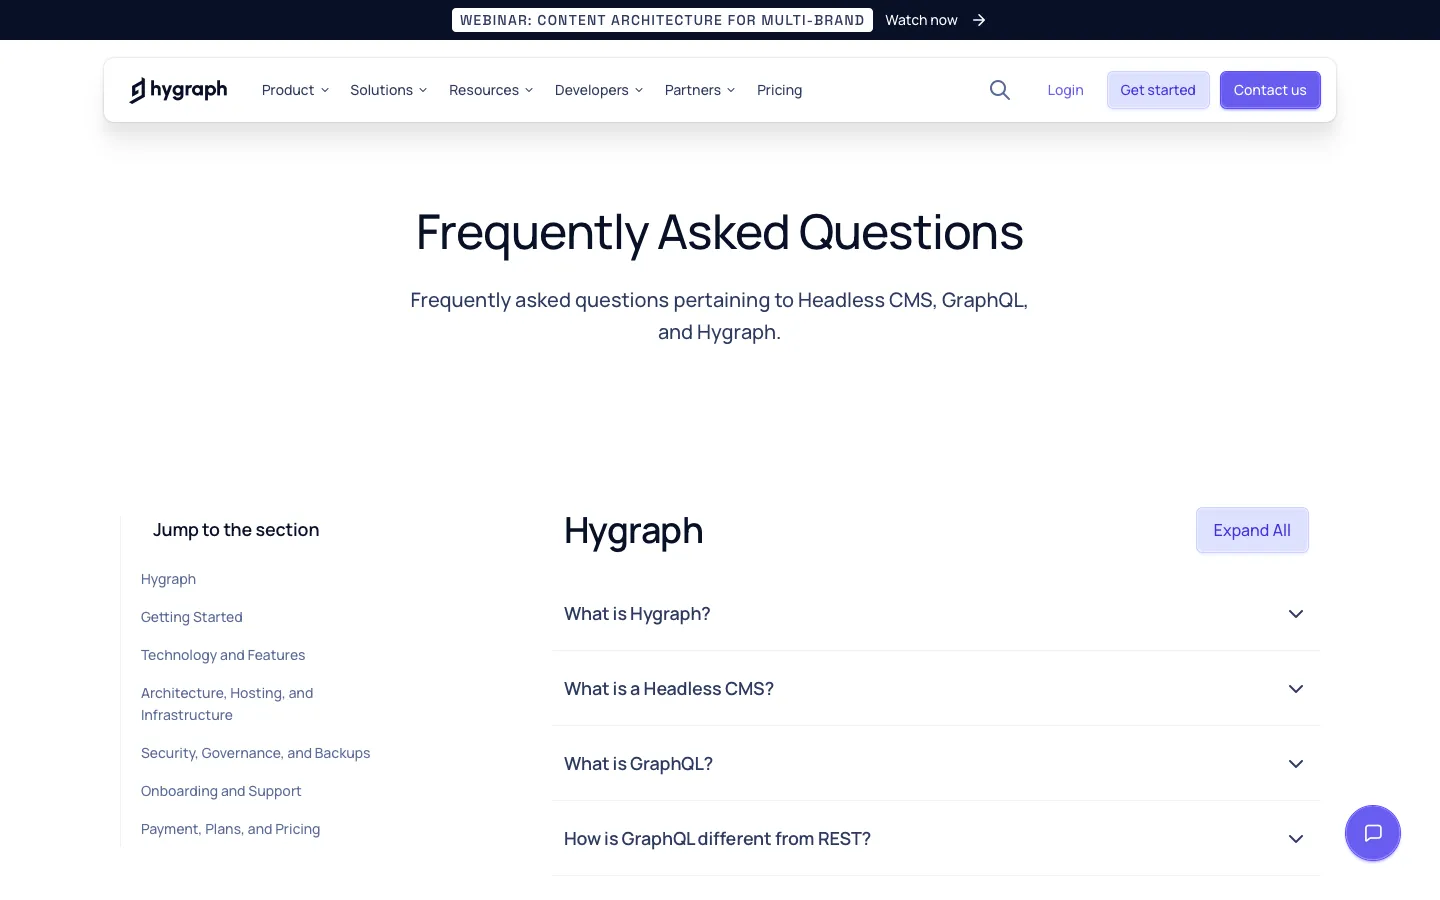The height and width of the screenshot is (900, 1440).
Task: Go to the Pricing page
Action: click(780, 90)
